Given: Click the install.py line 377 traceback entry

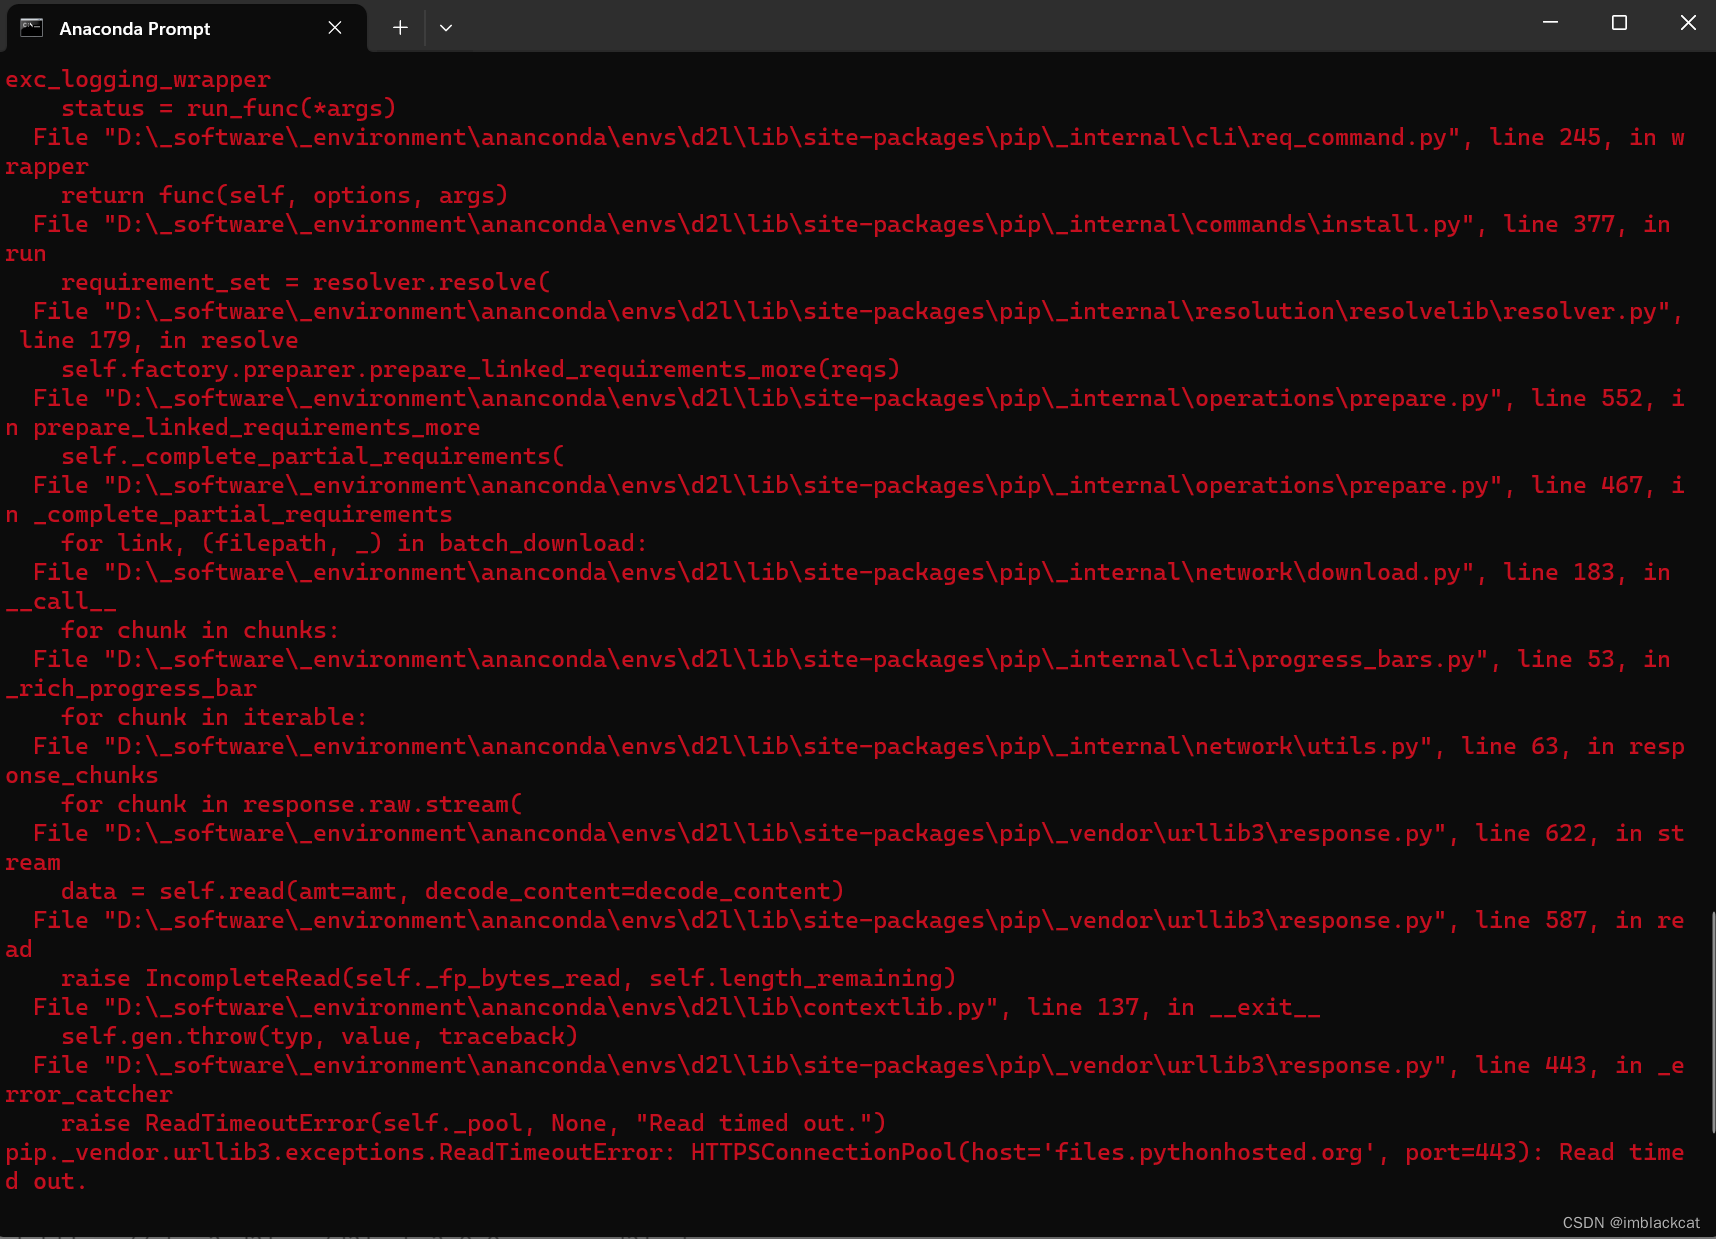Looking at the screenshot, I should click(852, 225).
